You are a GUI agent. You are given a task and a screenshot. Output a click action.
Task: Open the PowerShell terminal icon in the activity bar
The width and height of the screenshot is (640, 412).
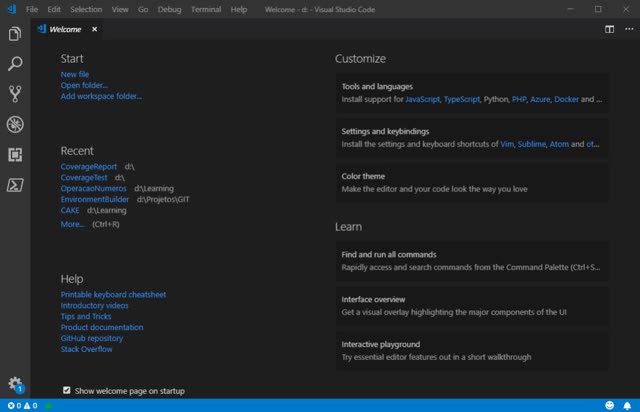click(15, 185)
